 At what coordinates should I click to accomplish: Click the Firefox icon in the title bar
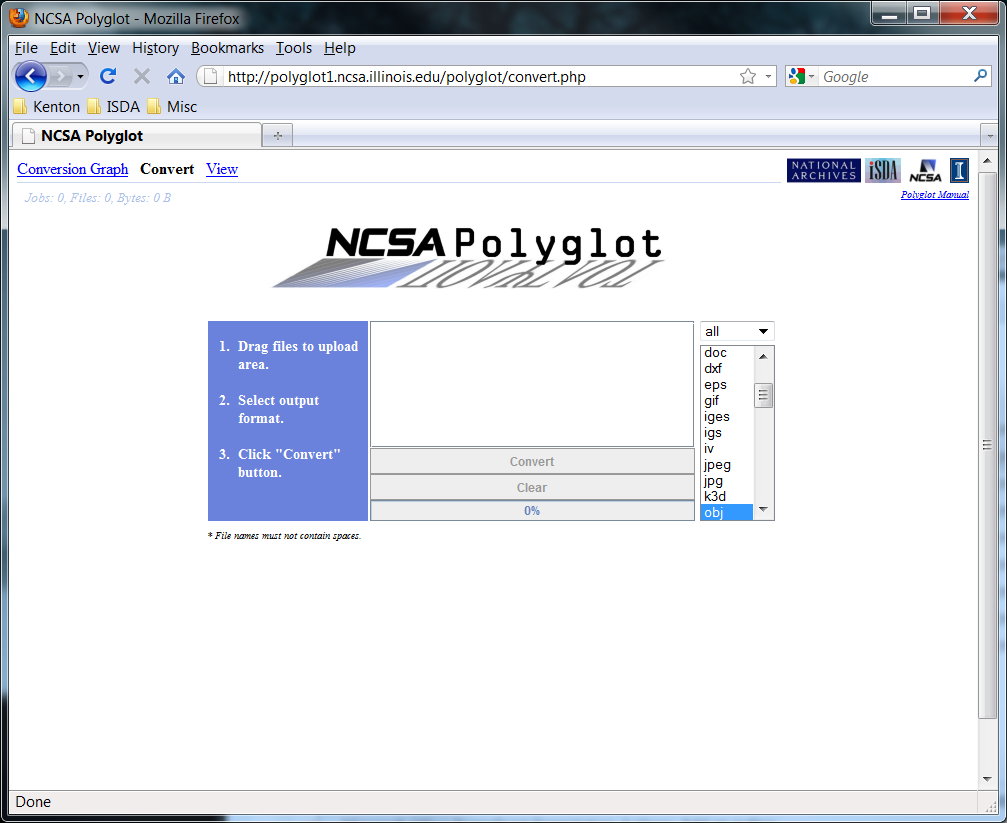coord(19,17)
